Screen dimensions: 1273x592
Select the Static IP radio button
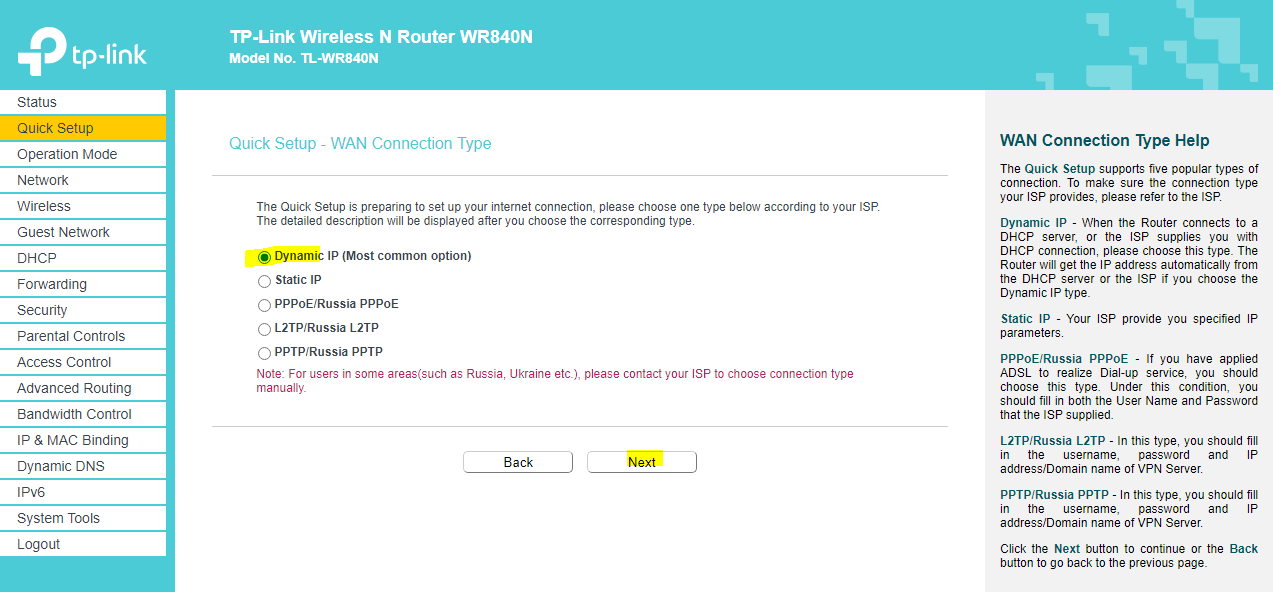(x=265, y=281)
